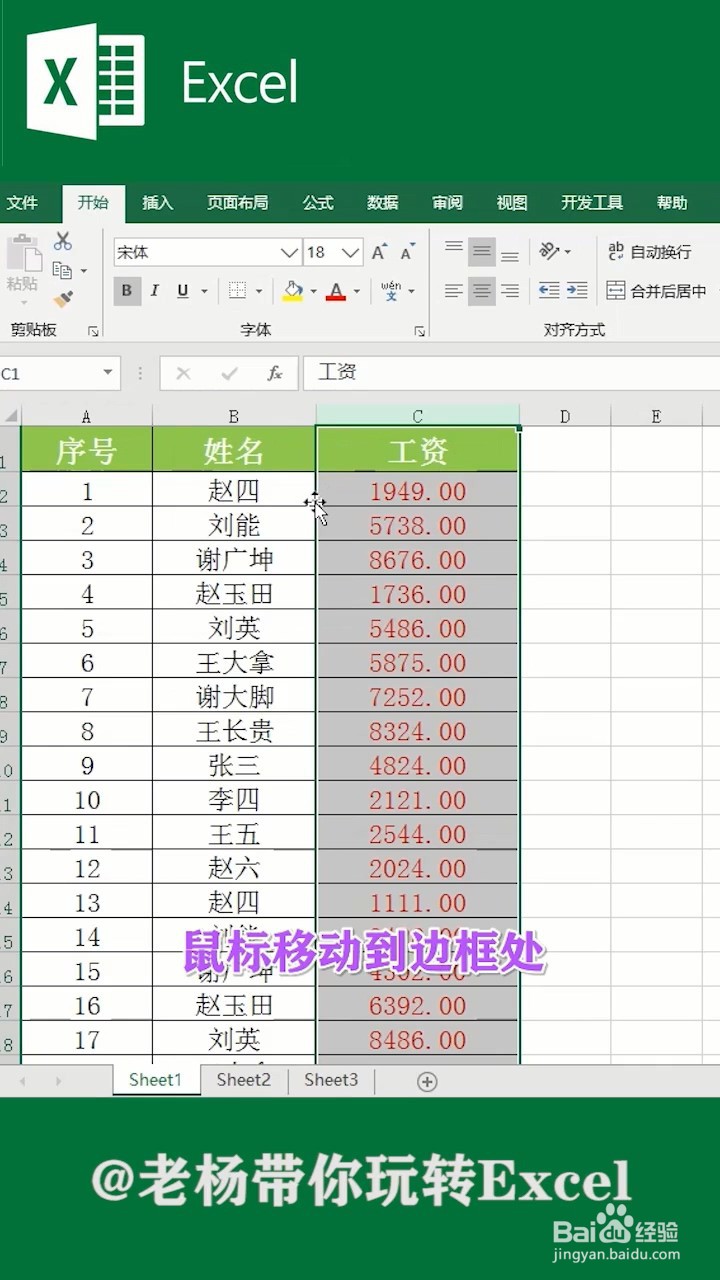The width and height of the screenshot is (720, 1280).
Task: Click the Cut scissors icon
Action: pos(63,241)
